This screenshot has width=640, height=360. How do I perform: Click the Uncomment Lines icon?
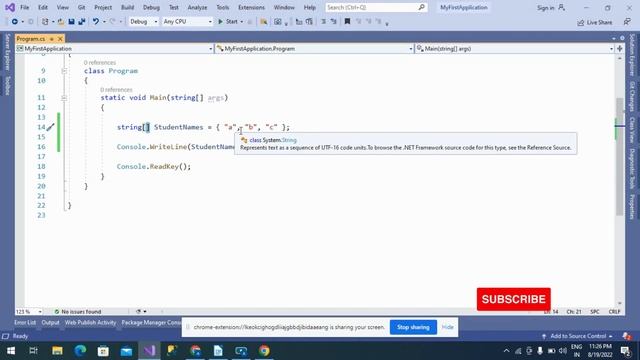point(333,22)
